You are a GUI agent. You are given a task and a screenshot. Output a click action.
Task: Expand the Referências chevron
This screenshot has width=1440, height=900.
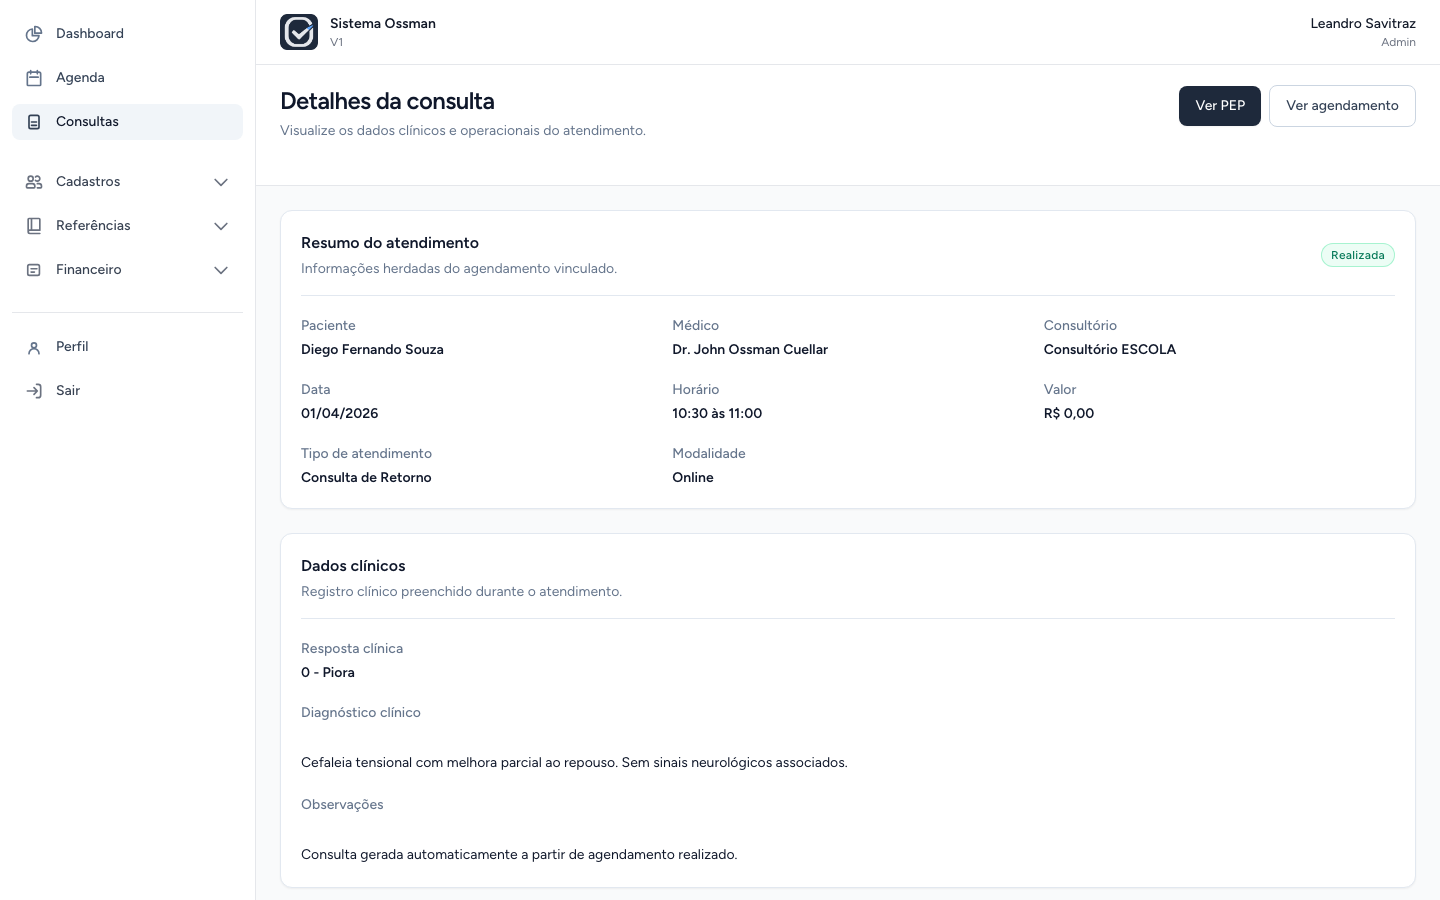221,226
